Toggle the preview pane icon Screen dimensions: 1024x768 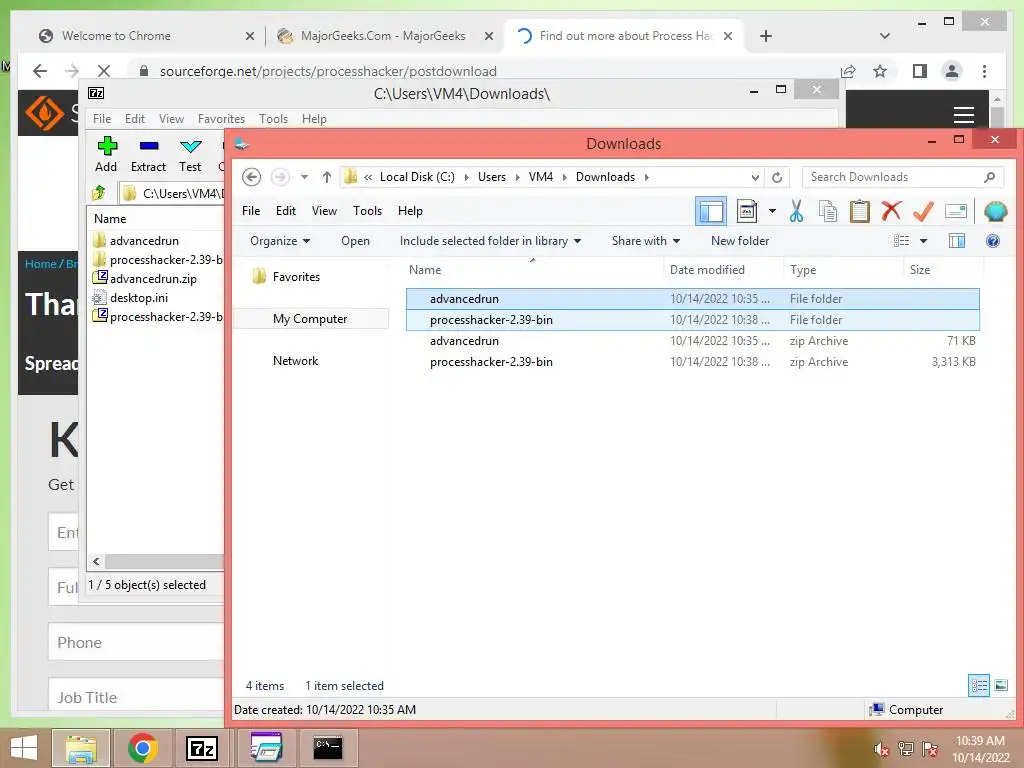click(x=957, y=241)
